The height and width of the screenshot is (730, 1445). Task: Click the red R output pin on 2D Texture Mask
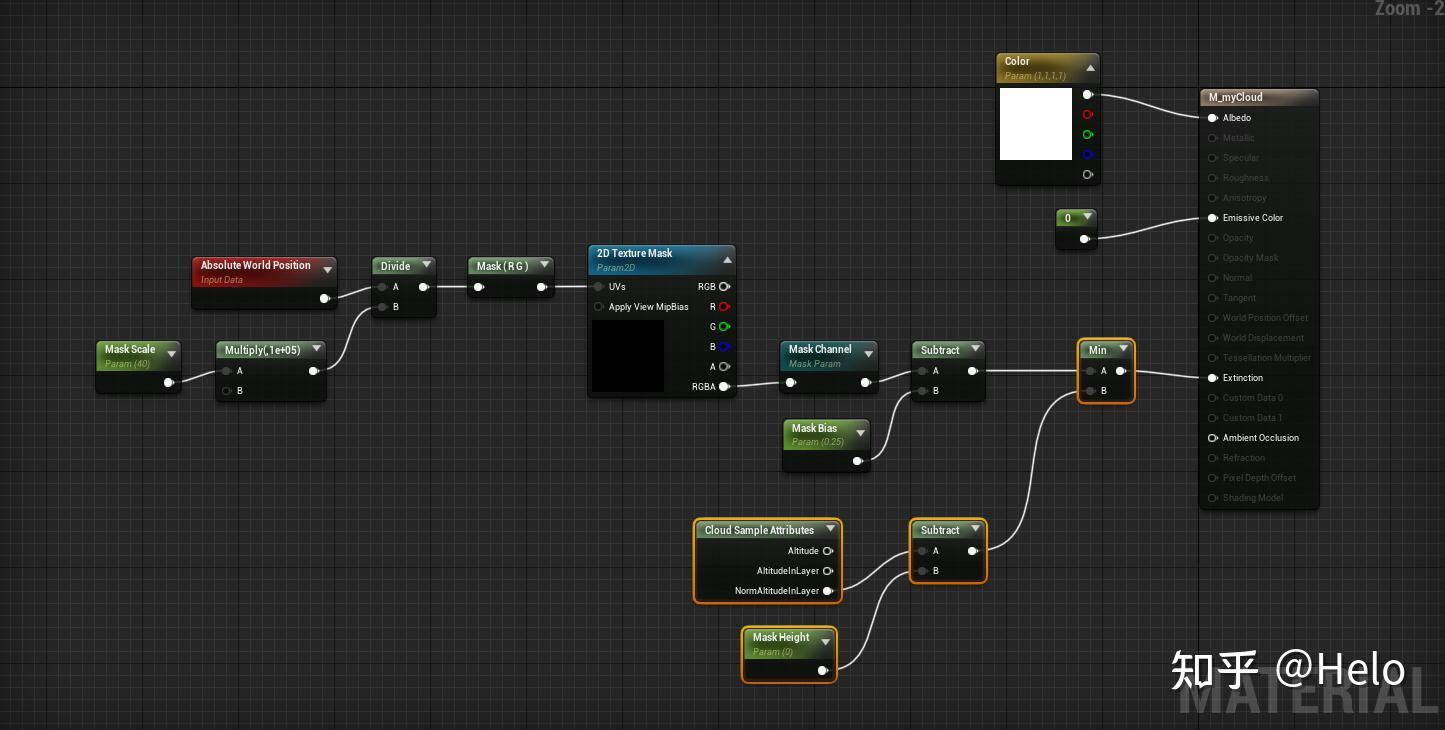click(x=724, y=306)
